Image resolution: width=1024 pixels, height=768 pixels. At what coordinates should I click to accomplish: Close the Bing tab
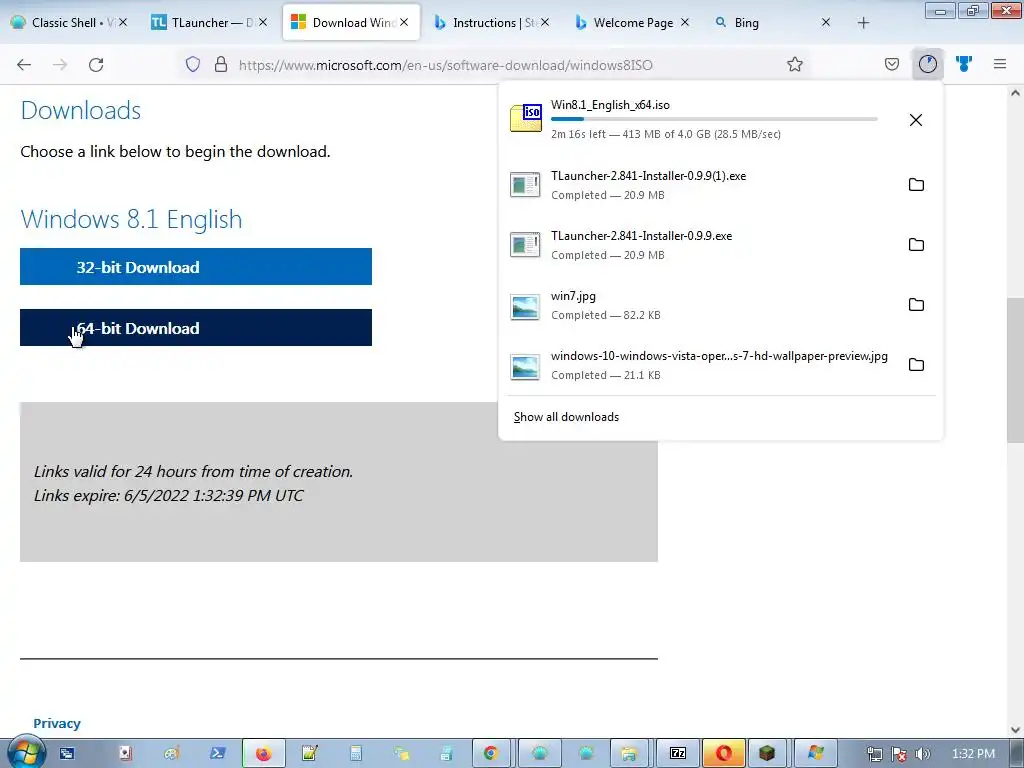tap(825, 22)
